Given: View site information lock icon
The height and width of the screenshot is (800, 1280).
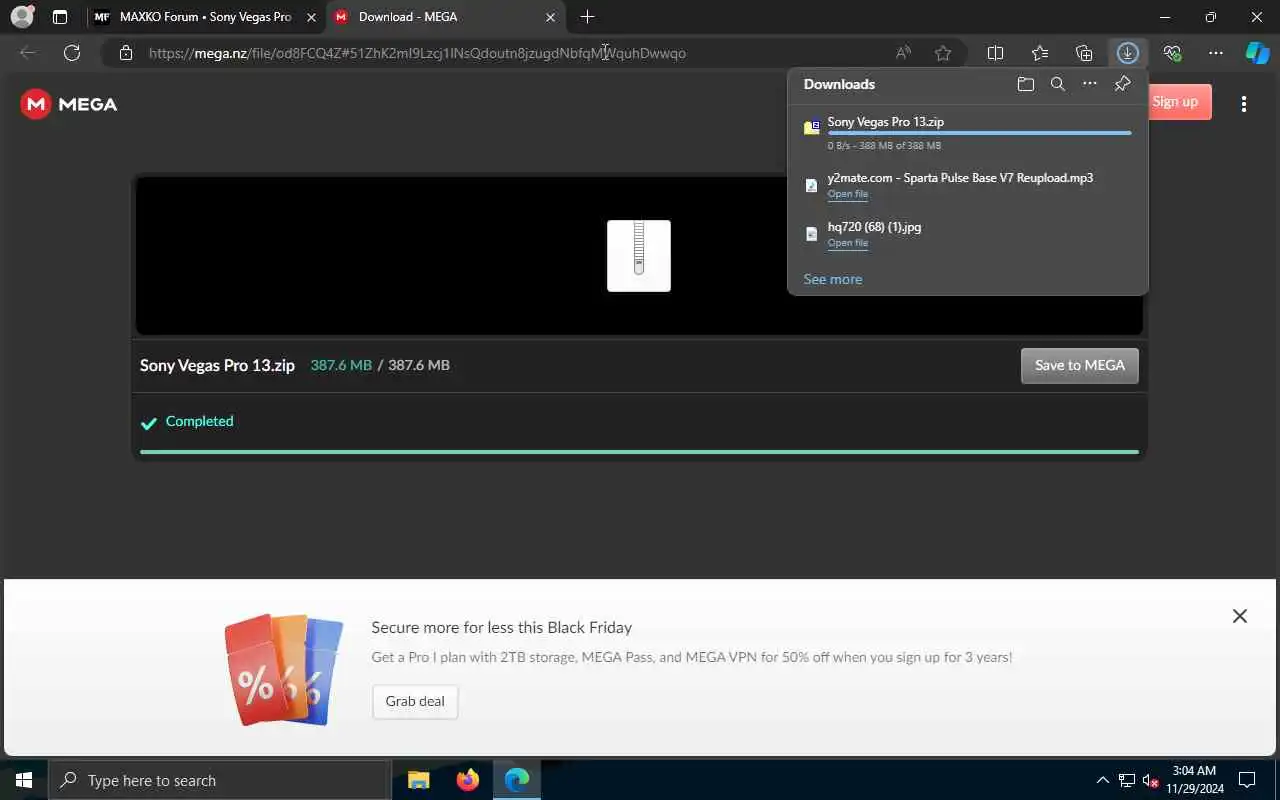Looking at the screenshot, I should (x=125, y=53).
